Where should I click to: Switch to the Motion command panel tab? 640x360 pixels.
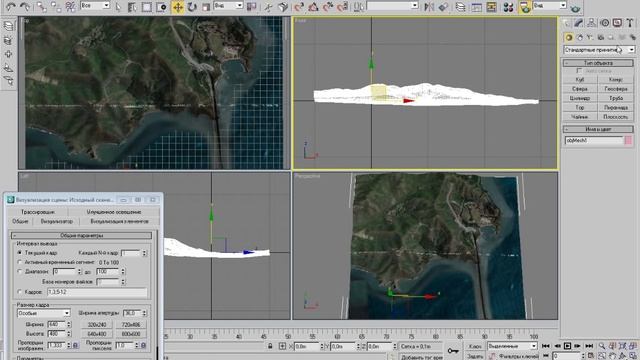[x=604, y=23]
